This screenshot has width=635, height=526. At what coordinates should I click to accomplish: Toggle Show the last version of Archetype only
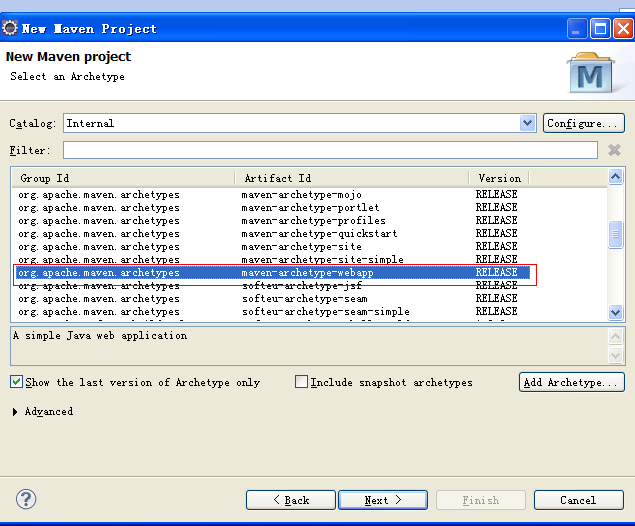17,382
